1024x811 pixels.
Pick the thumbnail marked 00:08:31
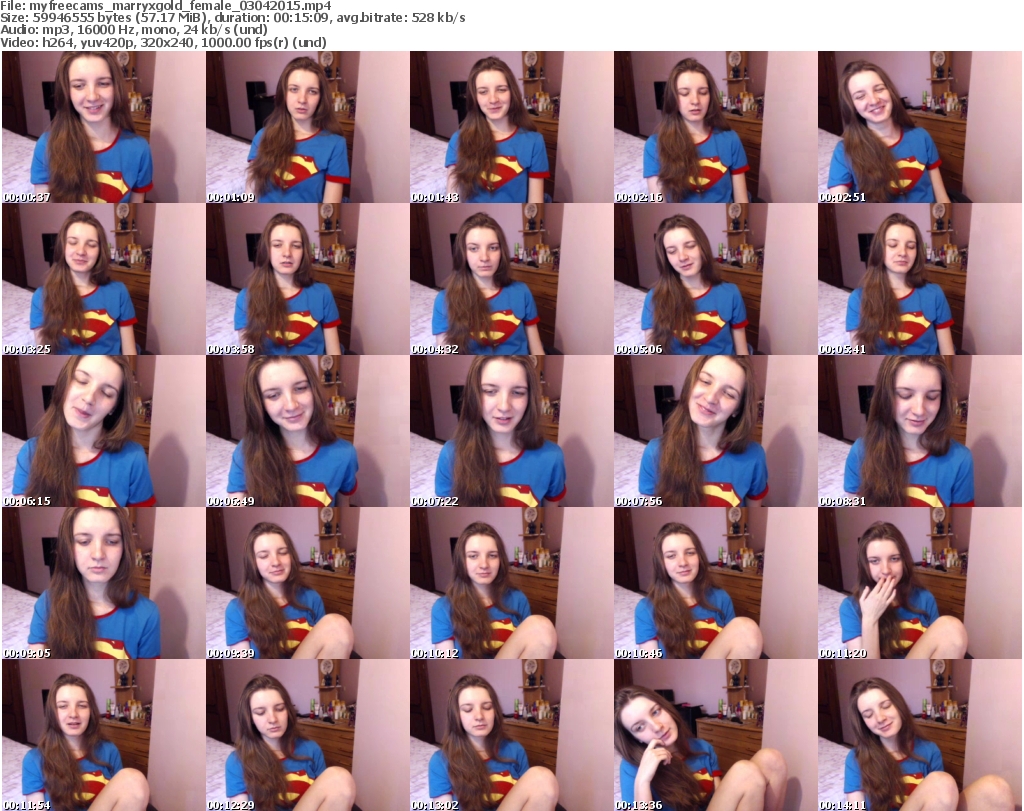(920, 431)
